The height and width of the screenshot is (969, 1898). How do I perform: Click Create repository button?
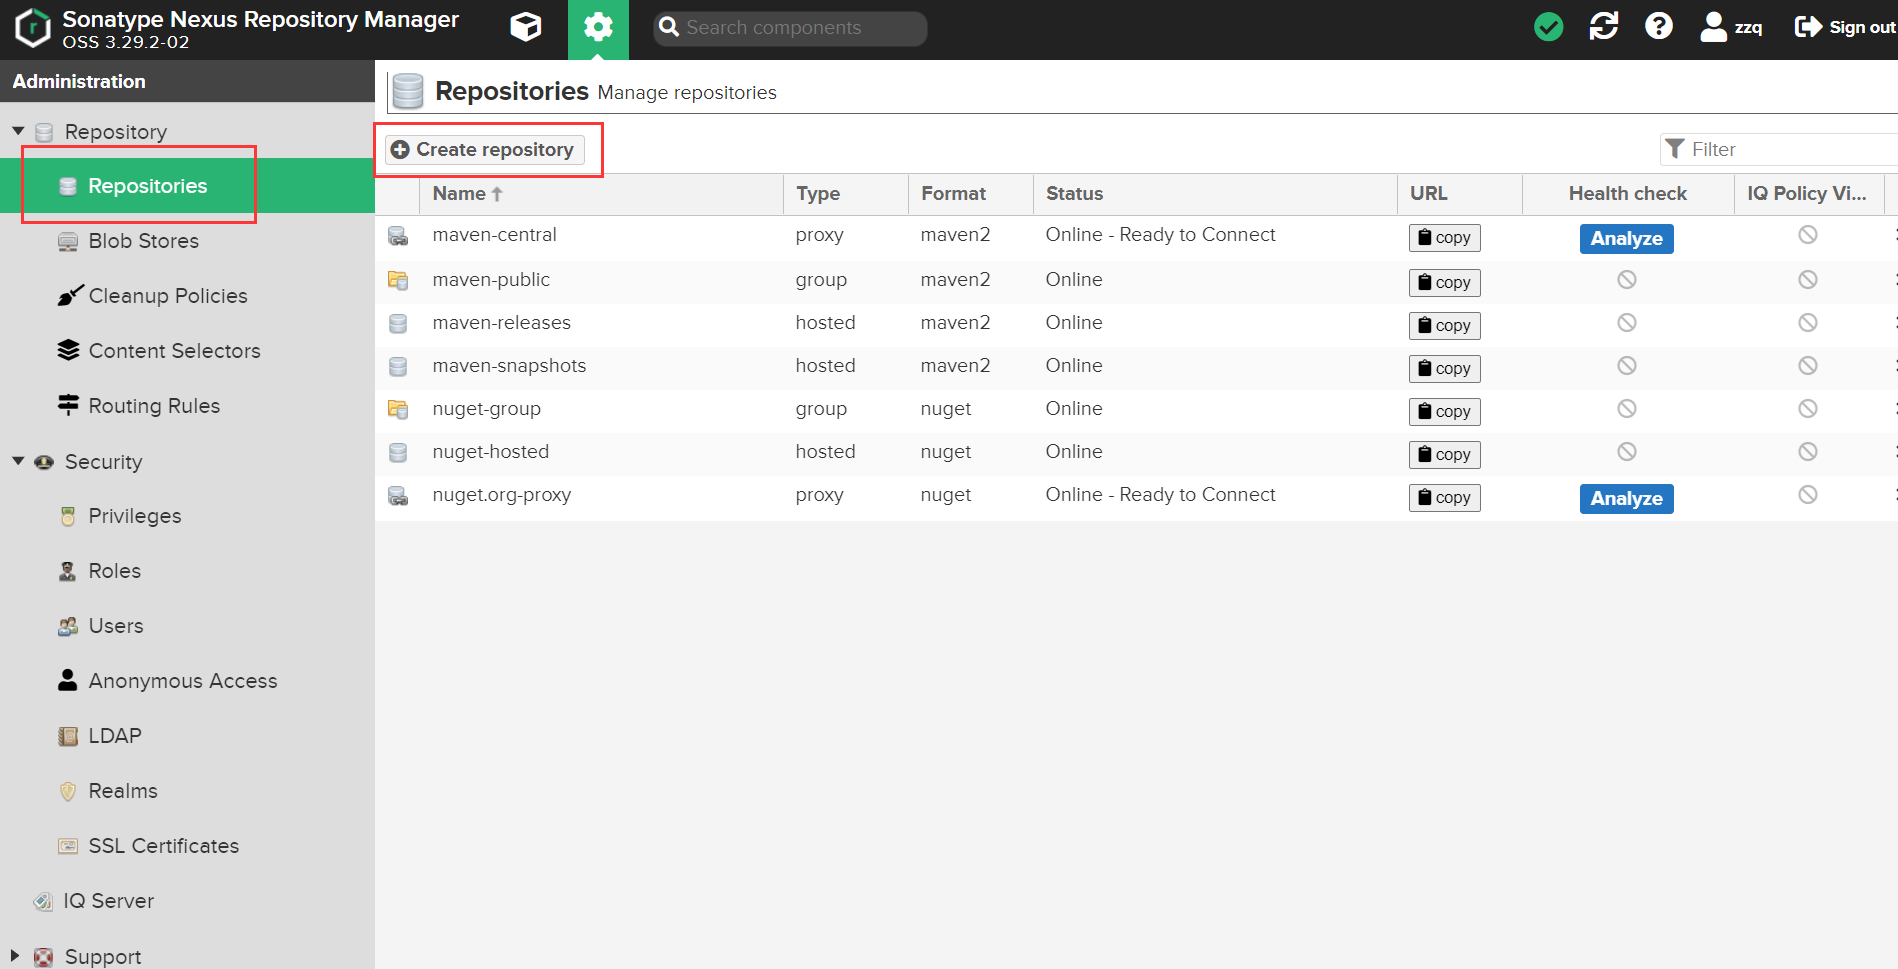485,150
